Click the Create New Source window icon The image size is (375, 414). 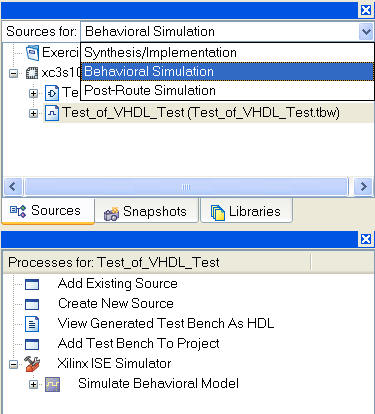pos(32,304)
